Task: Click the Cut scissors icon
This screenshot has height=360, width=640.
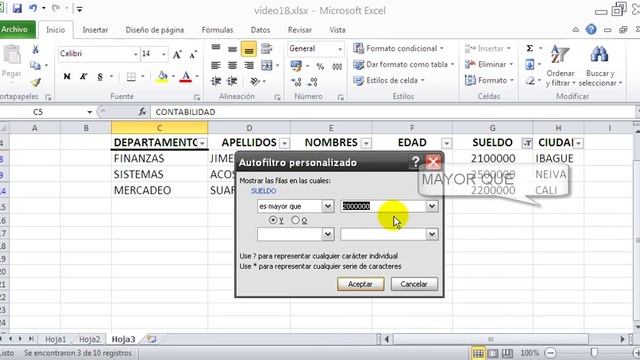Action: click(36, 49)
